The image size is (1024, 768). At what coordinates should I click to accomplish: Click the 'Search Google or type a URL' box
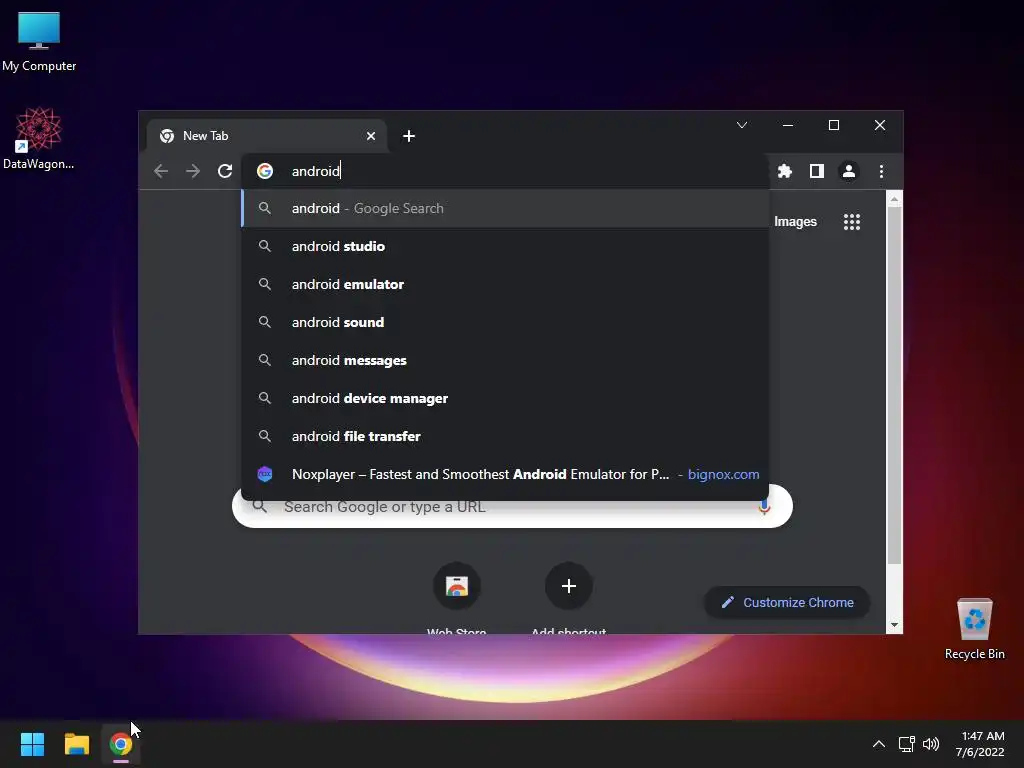tap(512, 507)
